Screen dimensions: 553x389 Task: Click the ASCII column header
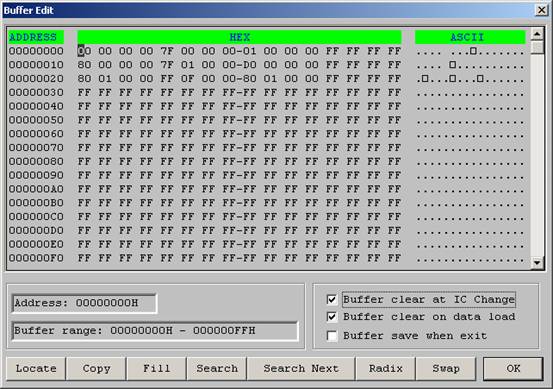[470, 37]
